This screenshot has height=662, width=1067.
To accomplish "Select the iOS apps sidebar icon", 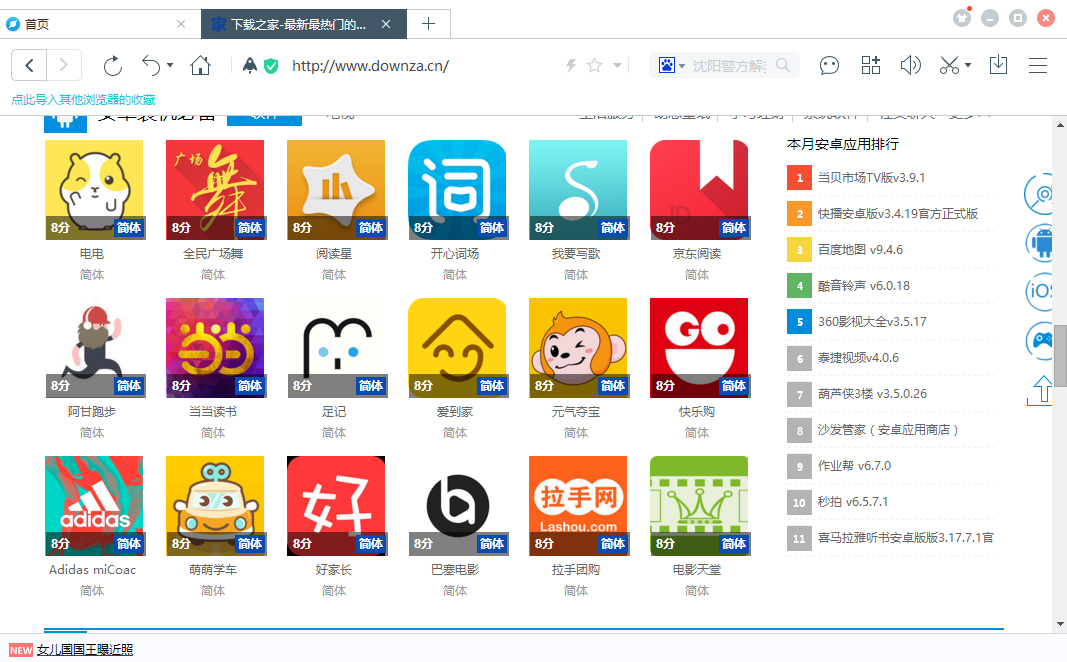I will coord(1040,291).
